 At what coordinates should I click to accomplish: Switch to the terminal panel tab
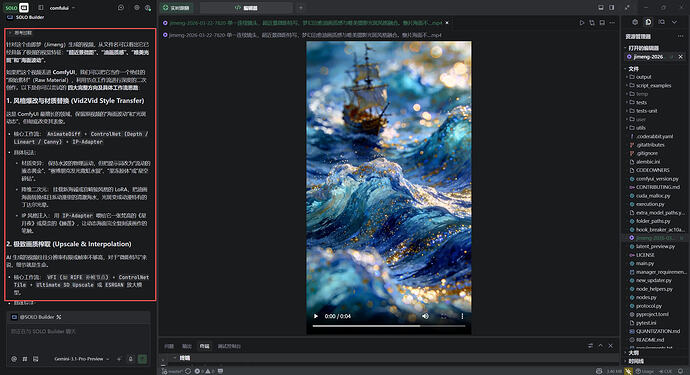(204, 346)
